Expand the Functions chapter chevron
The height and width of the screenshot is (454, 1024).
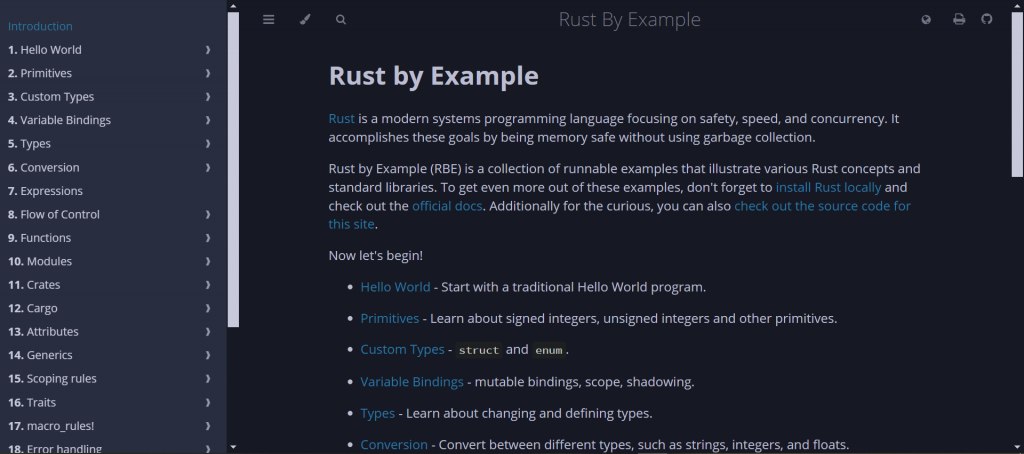point(208,238)
